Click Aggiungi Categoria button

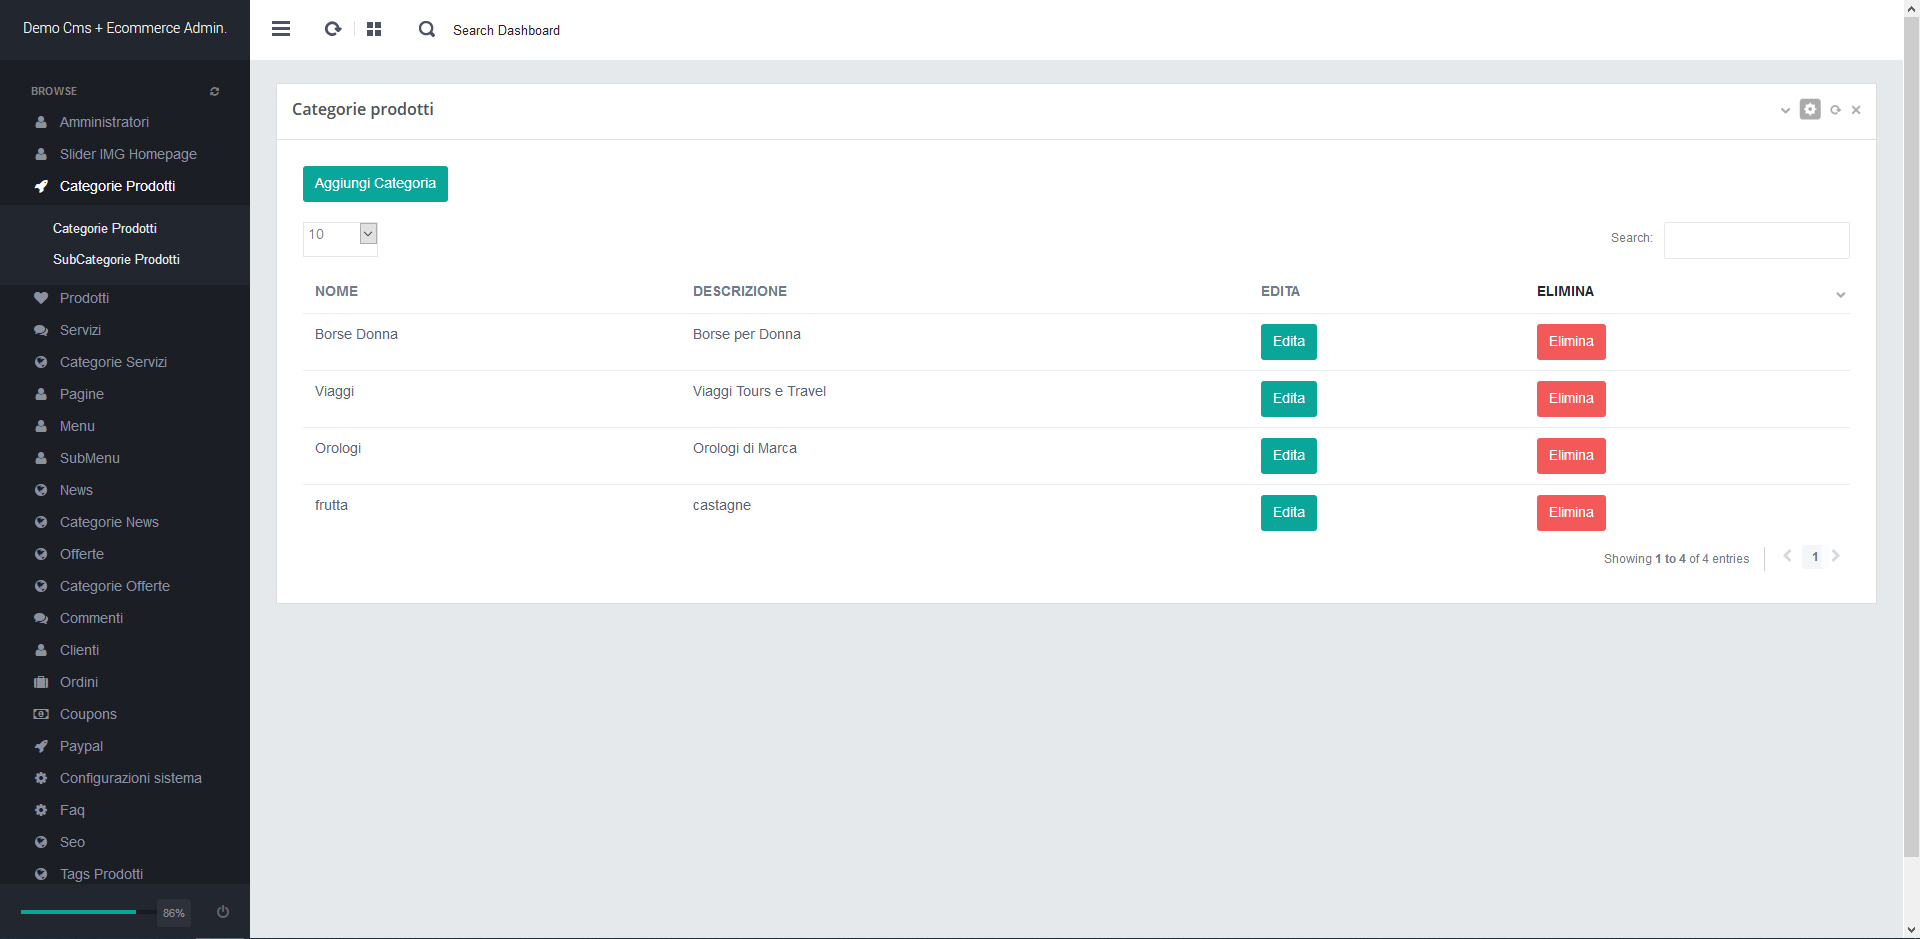375,184
